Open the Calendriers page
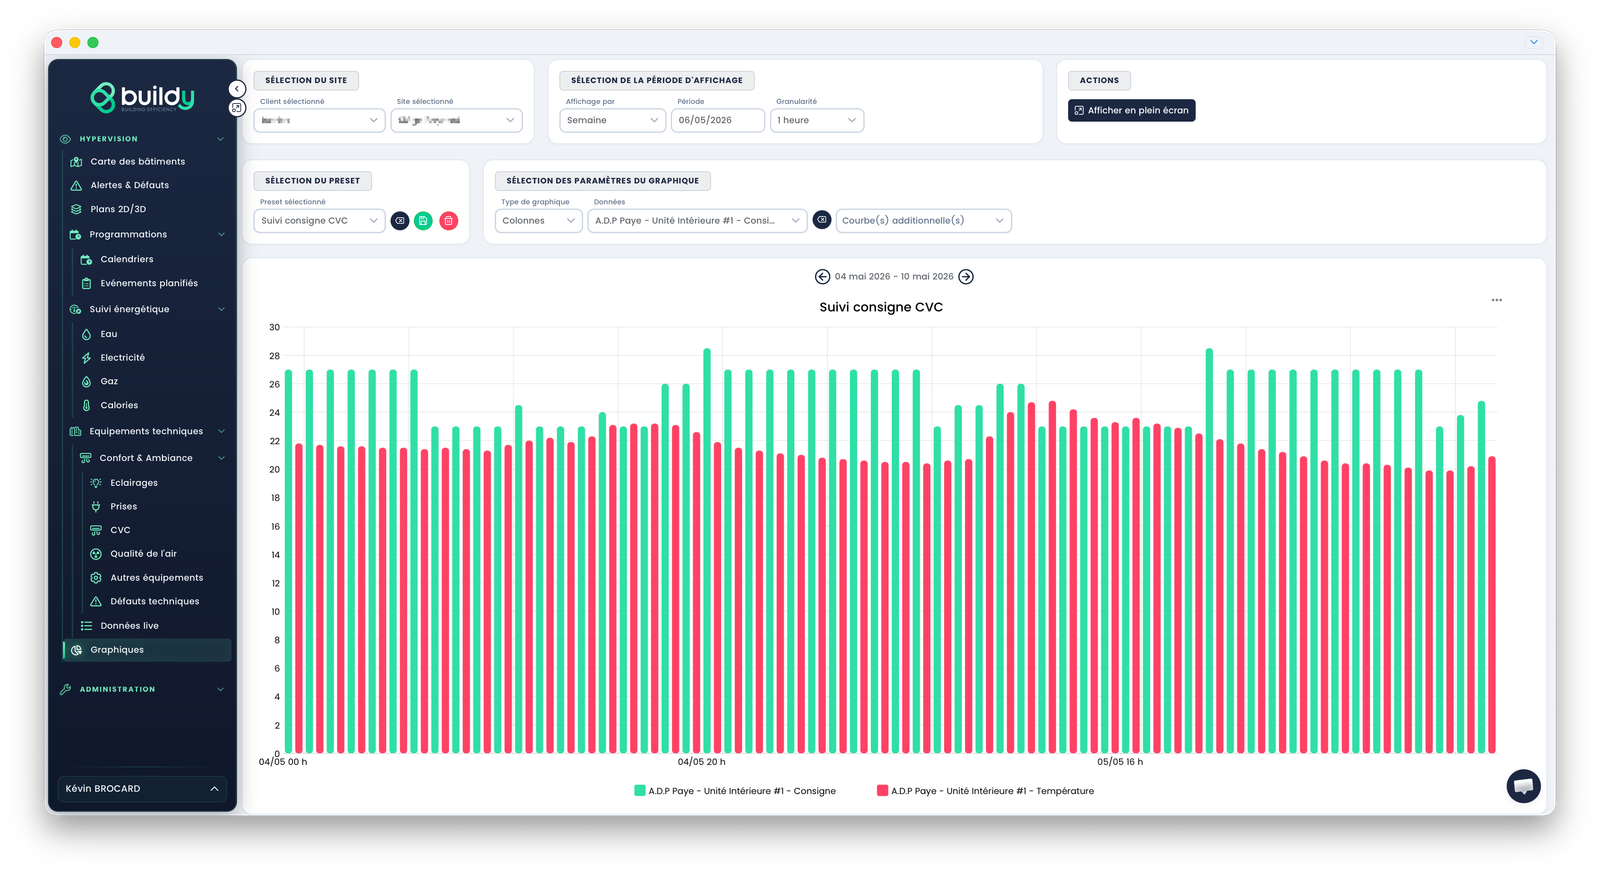Image resolution: width=1600 pixels, height=874 pixels. tap(127, 259)
